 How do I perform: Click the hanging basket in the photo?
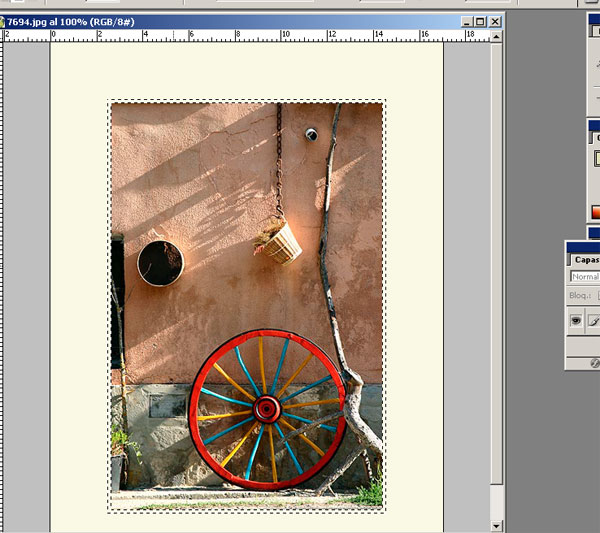pyautogui.click(x=279, y=242)
